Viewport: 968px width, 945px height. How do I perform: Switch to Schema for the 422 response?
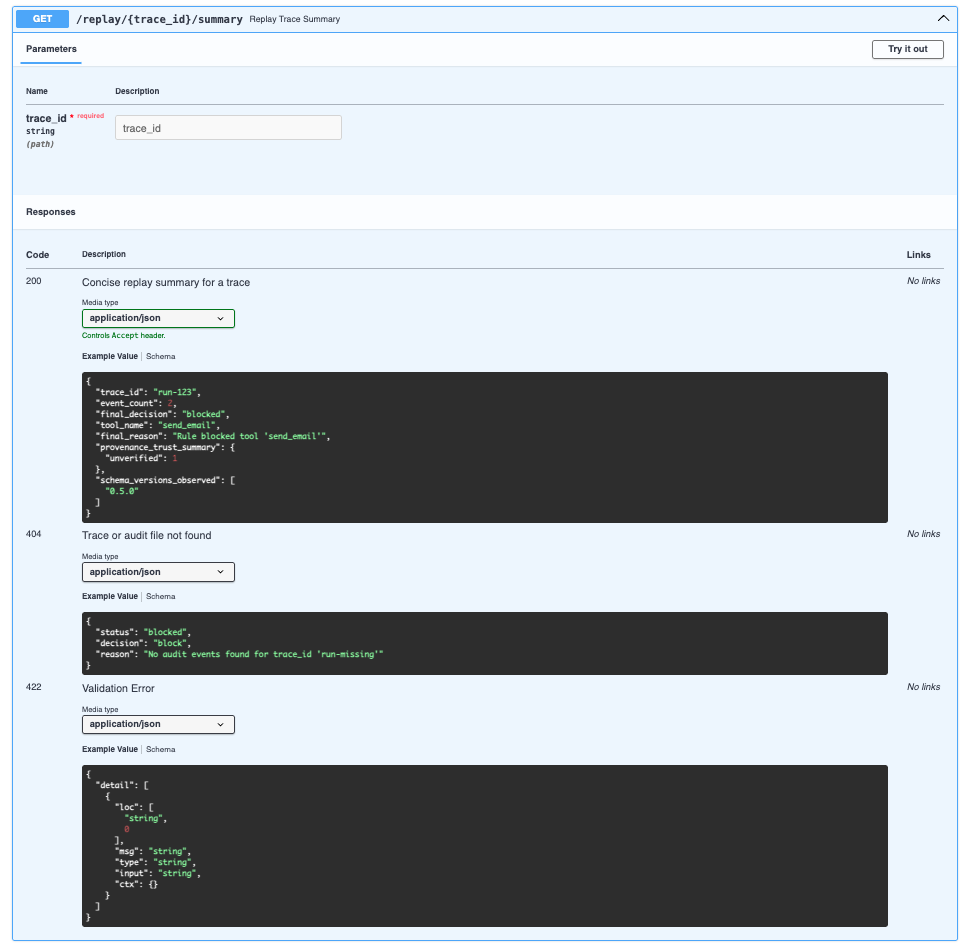tap(161, 749)
